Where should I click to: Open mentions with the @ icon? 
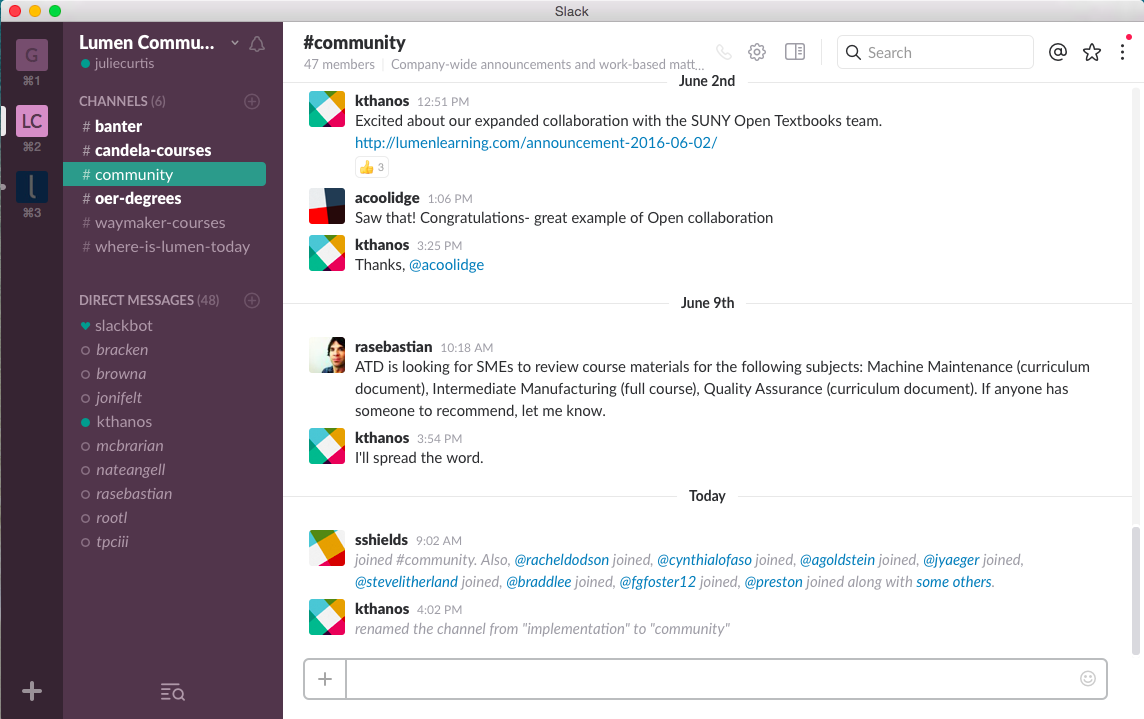pyautogui.click(x=1058, y=52)
